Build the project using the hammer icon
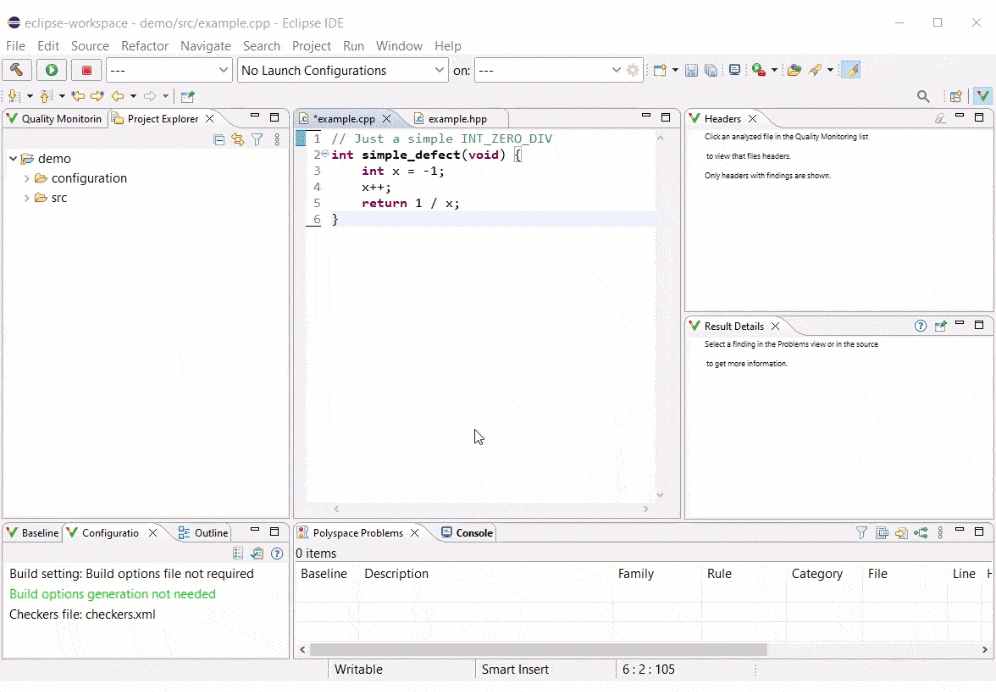This screenshot has width=996, height=692. 17,70
